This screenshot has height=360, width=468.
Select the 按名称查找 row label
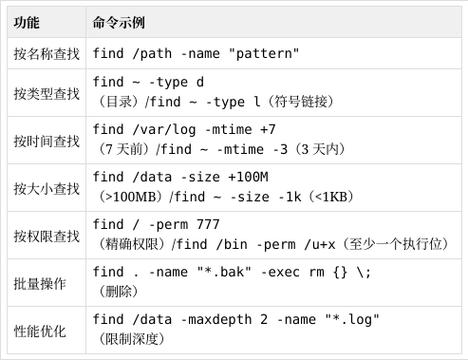coord(47,54)
